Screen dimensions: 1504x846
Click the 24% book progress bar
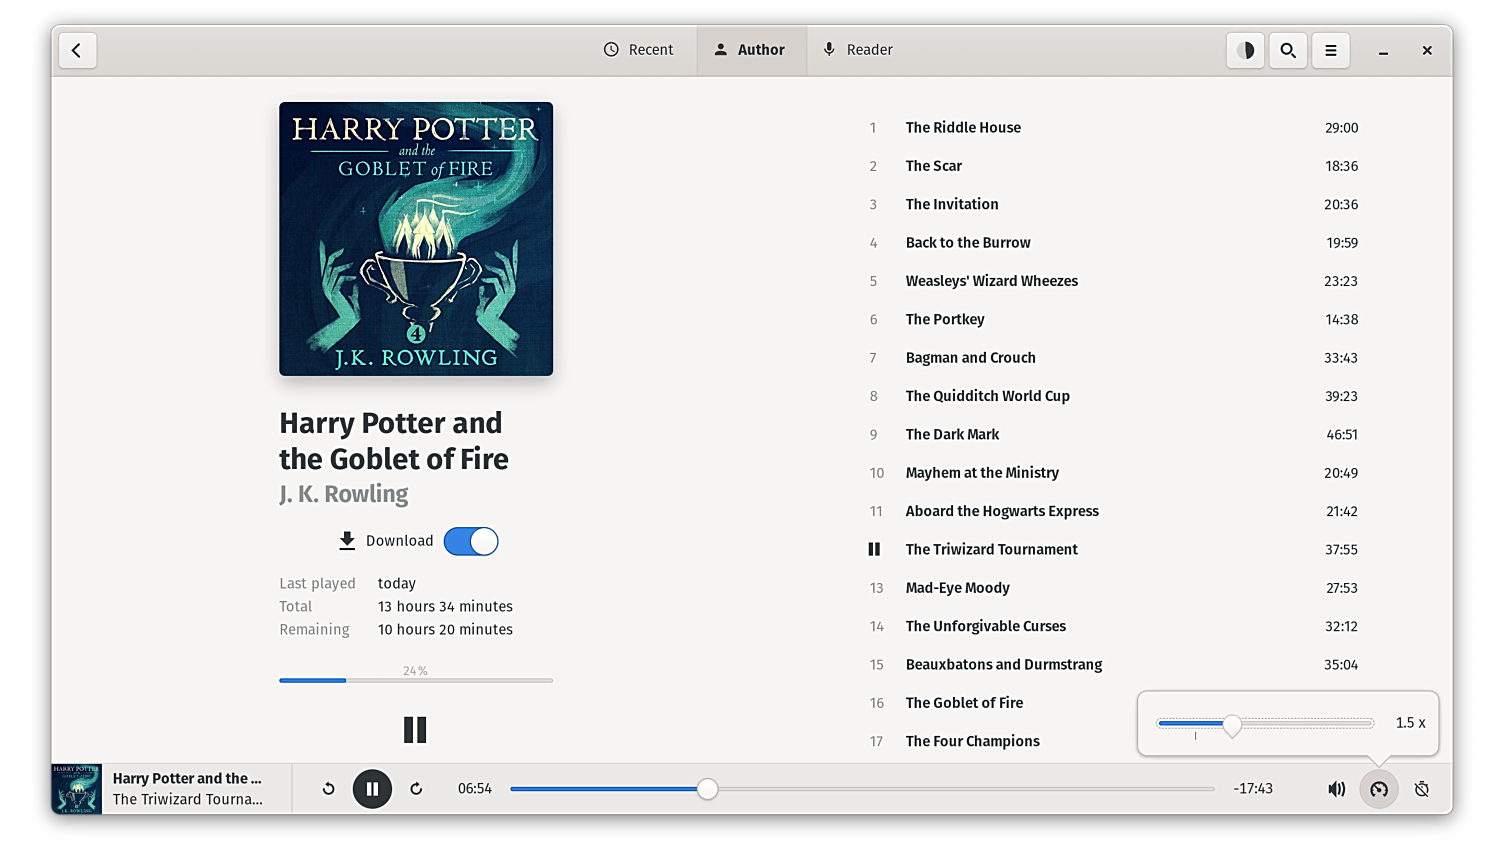[x=416, y=680]
